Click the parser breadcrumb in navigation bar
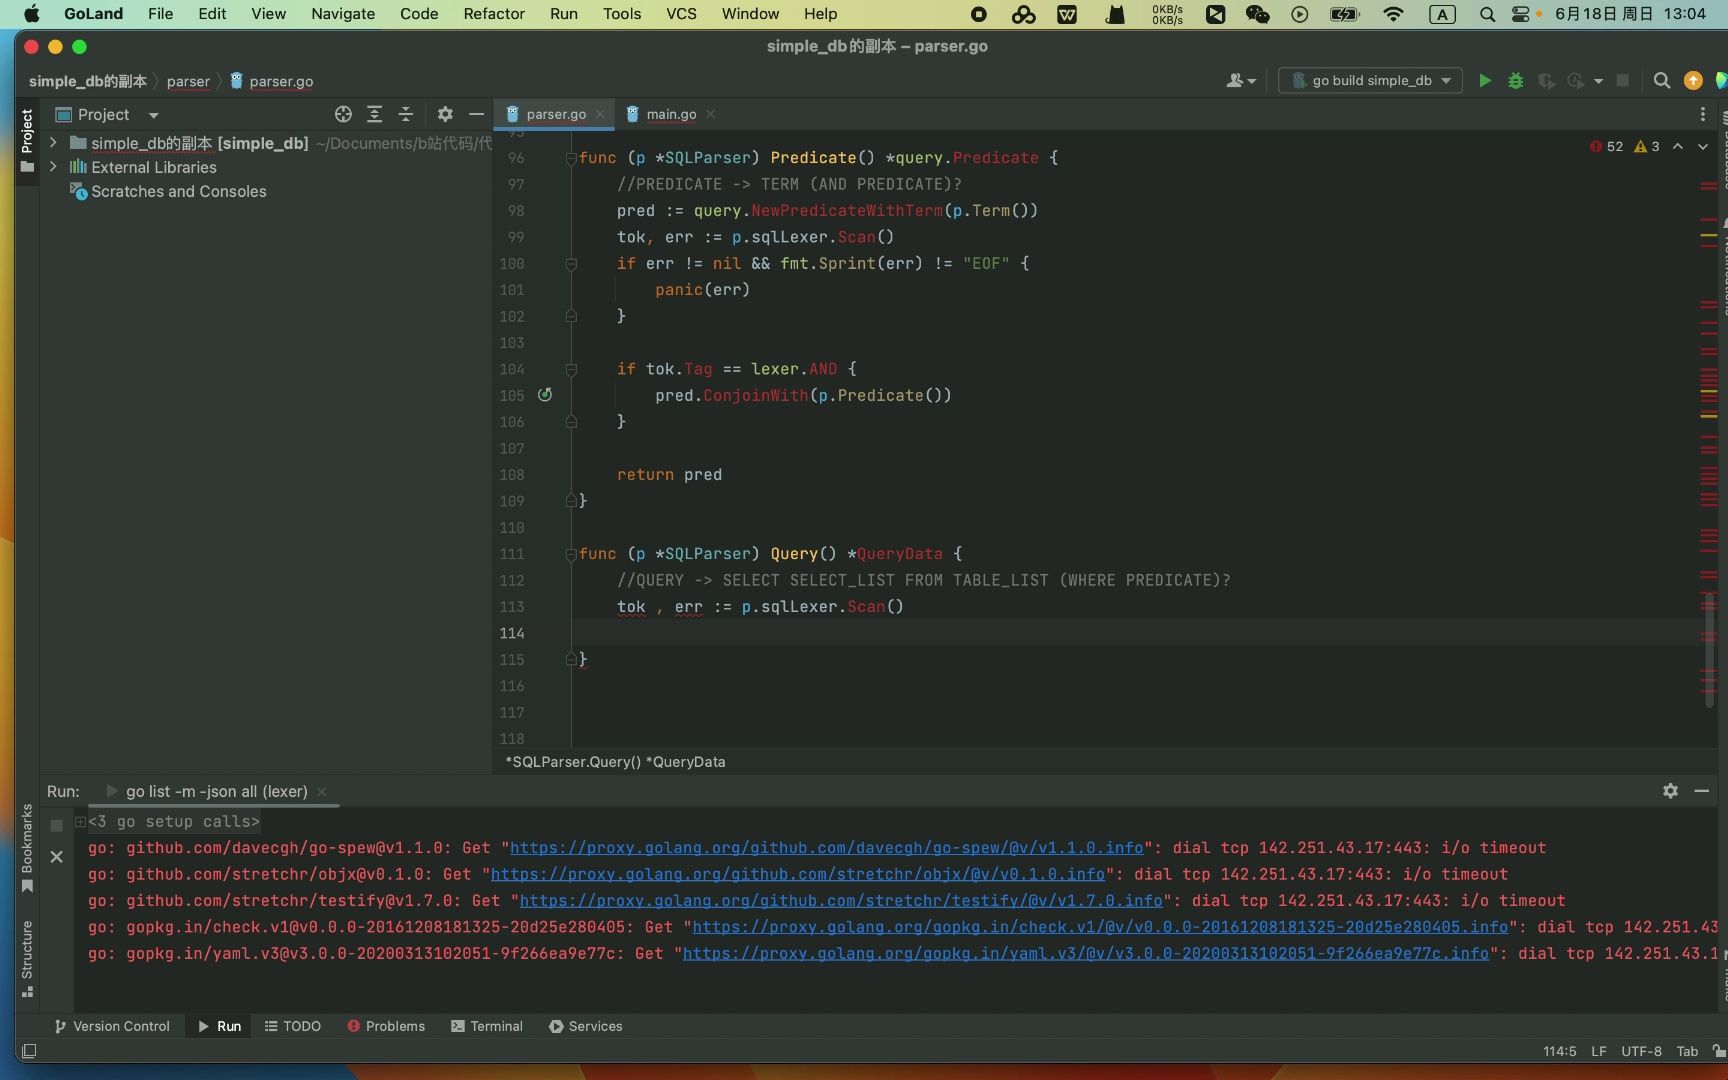Image resolution: width=1728 pixels, height=1080 pixels. point(188,81)
